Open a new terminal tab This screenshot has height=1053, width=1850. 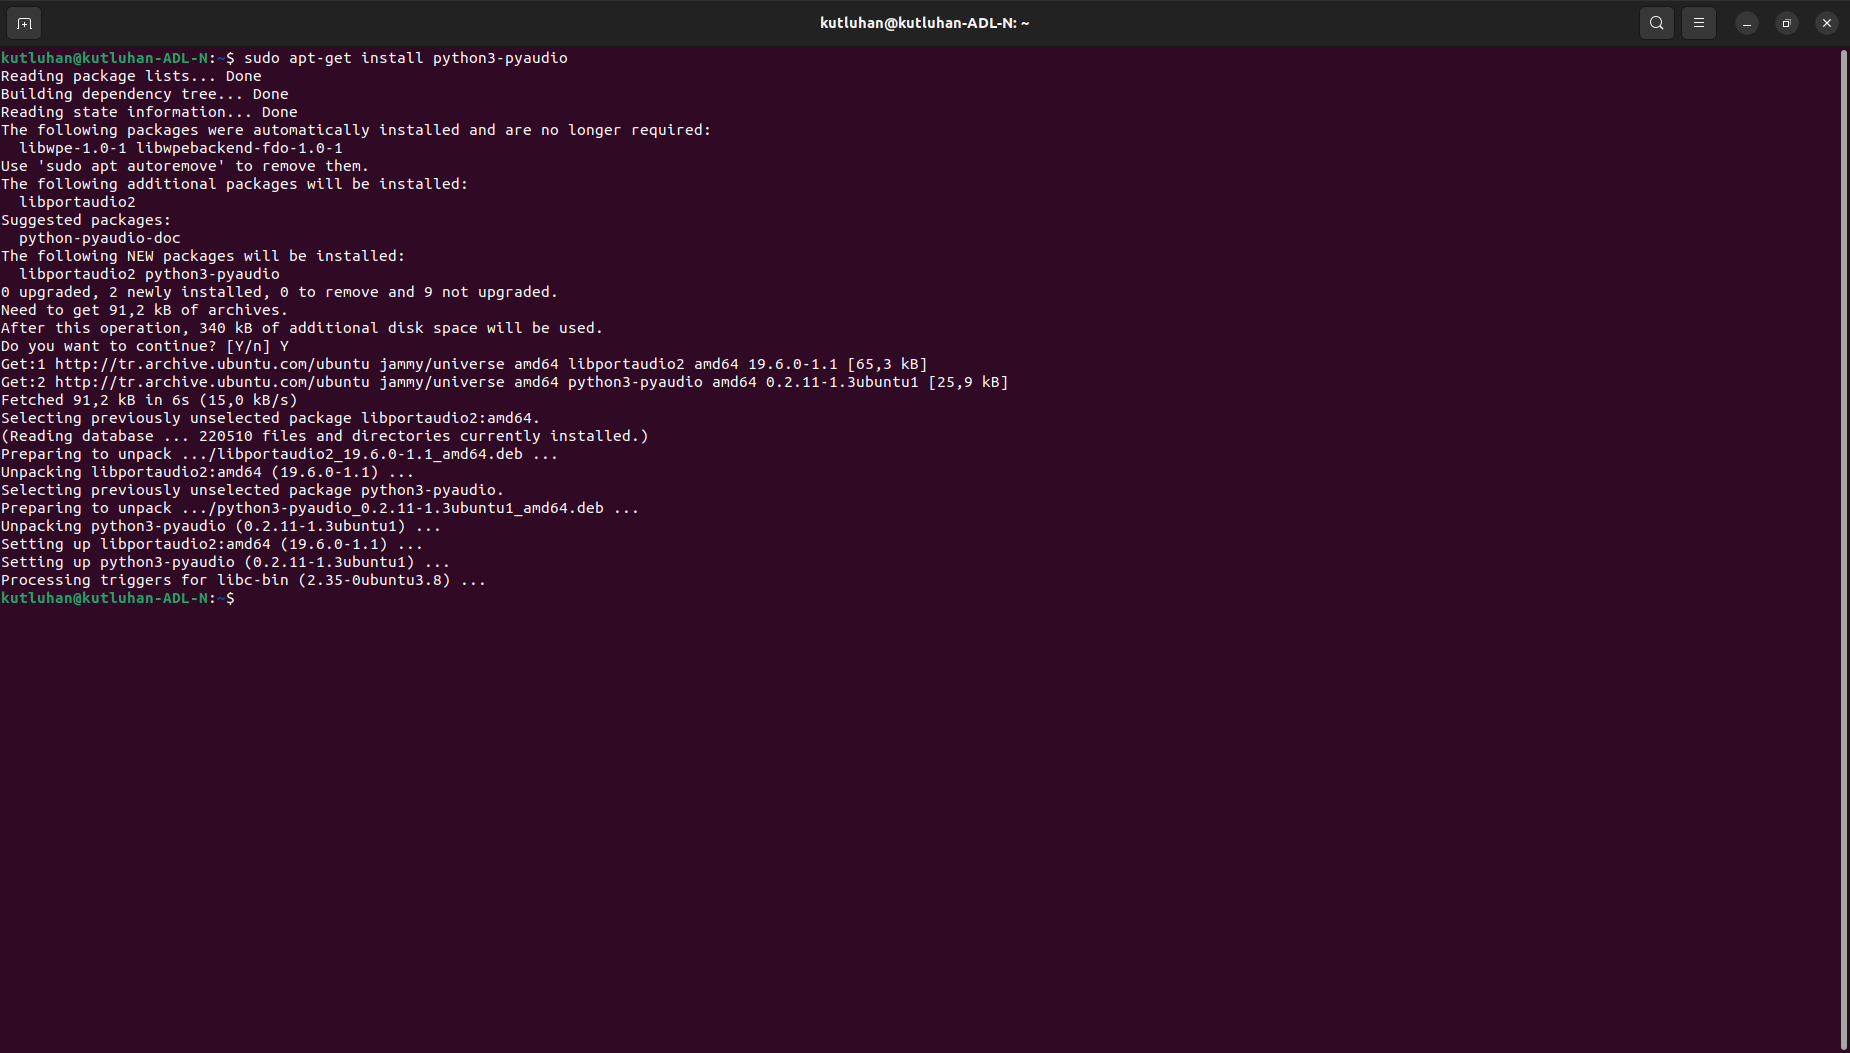24,23
